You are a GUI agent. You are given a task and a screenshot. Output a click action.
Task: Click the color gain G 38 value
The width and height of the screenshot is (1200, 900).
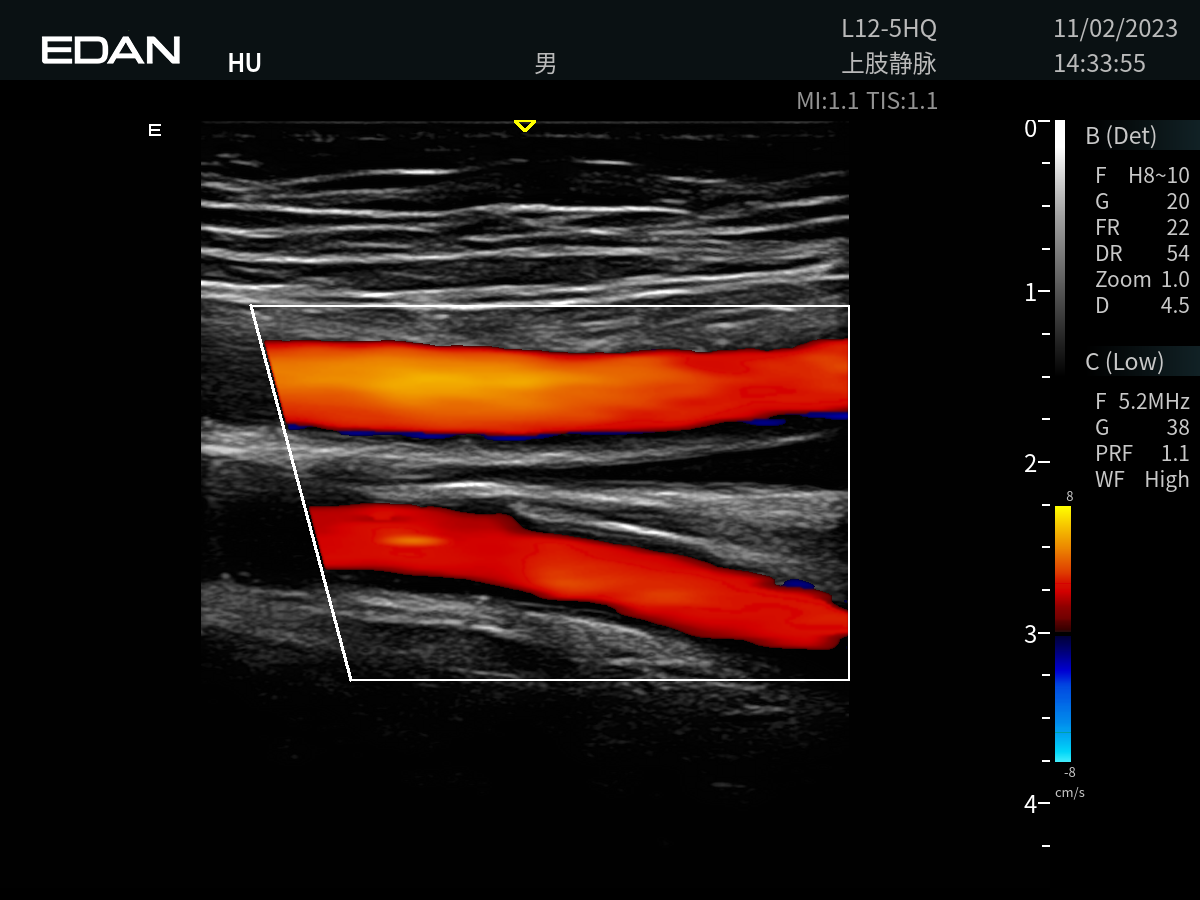1142,428
